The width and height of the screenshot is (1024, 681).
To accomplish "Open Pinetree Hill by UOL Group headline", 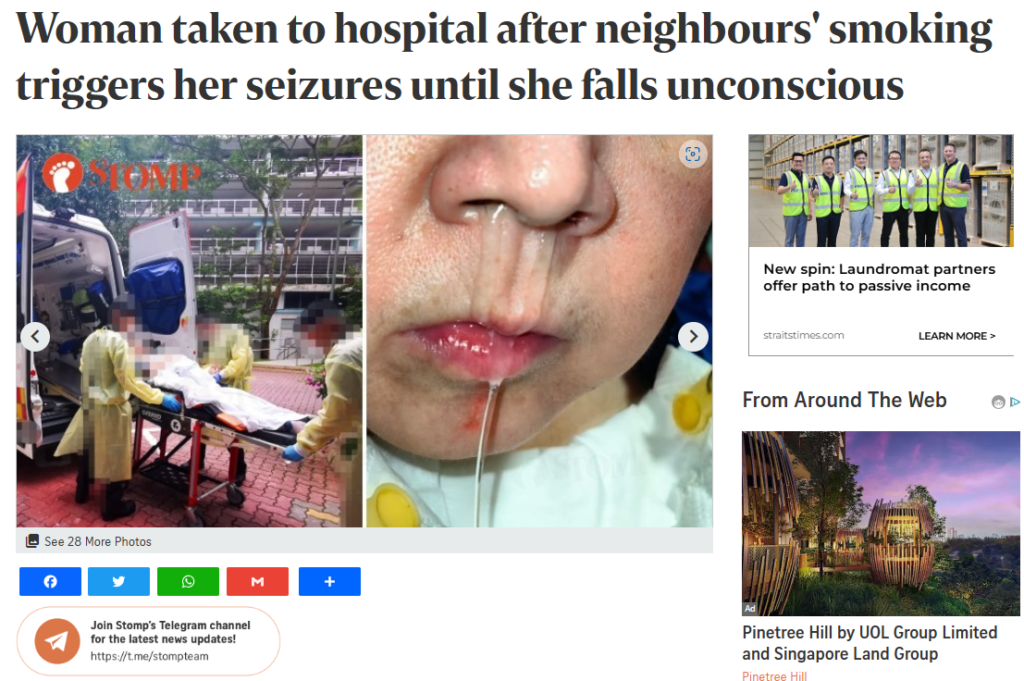I will [870, 643].
